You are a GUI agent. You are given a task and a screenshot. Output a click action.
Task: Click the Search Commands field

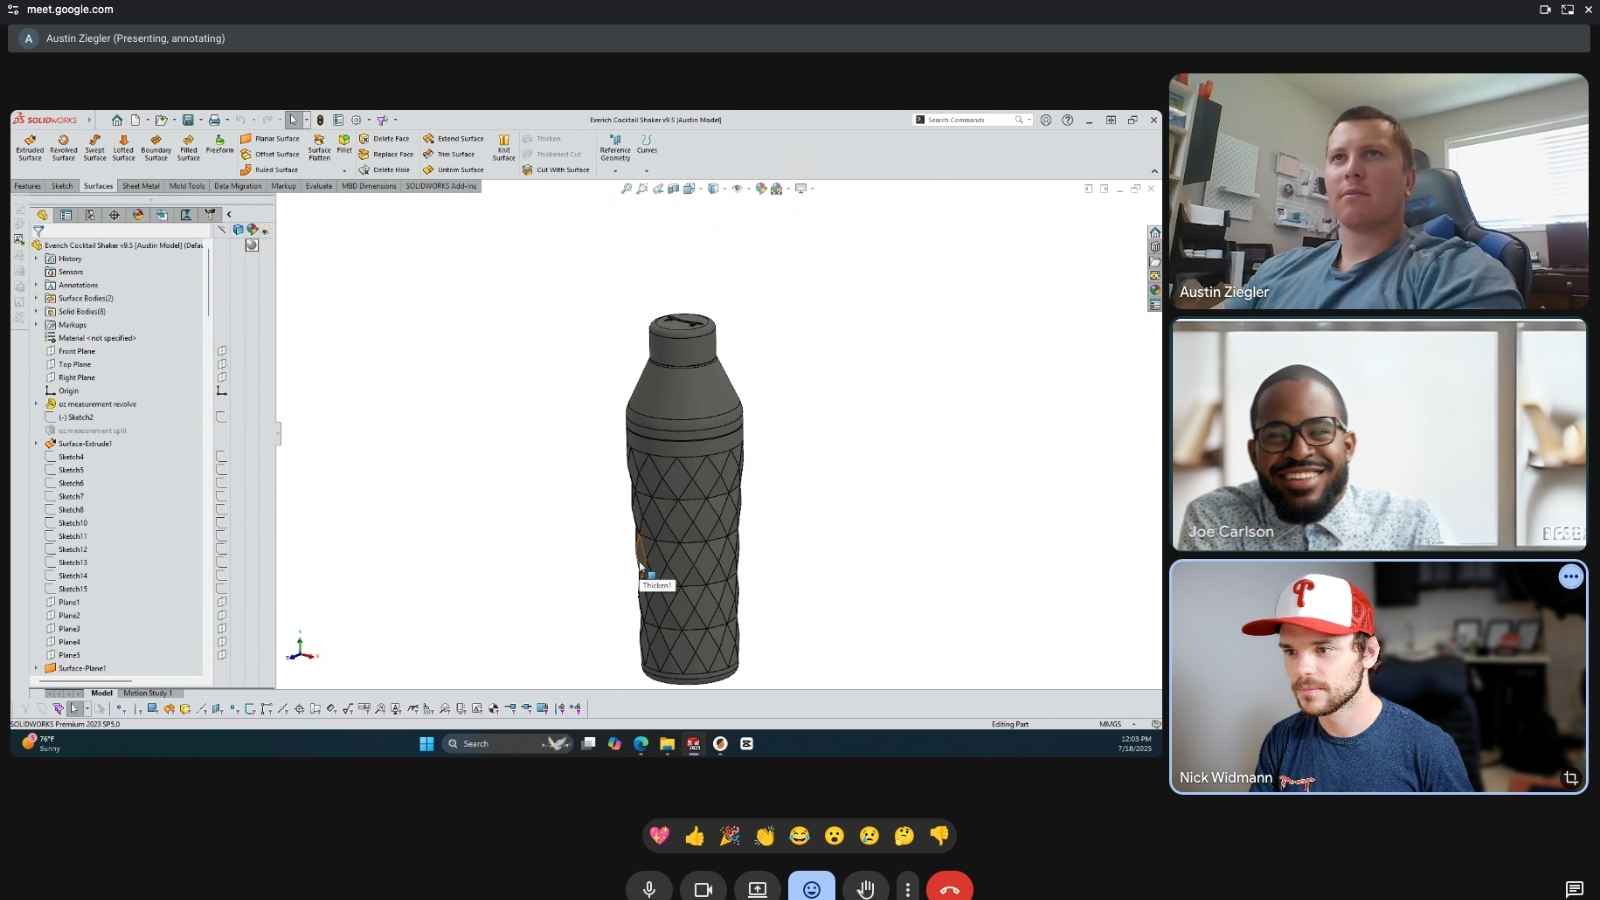970,120
